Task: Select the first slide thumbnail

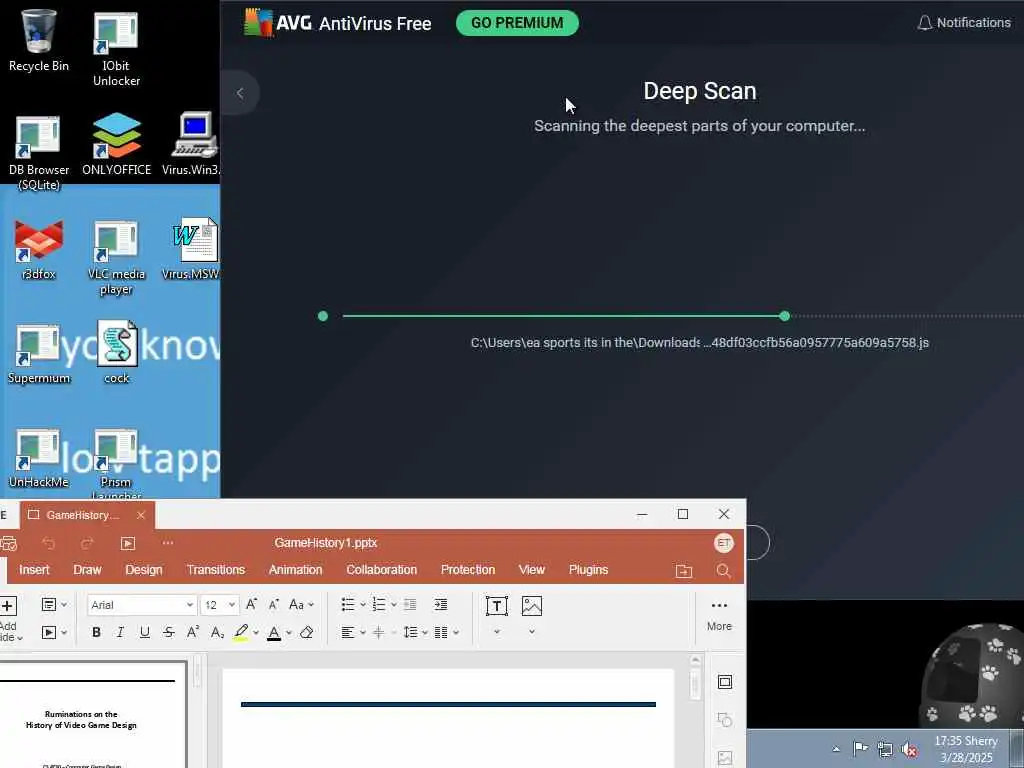Action: [91, 715]
